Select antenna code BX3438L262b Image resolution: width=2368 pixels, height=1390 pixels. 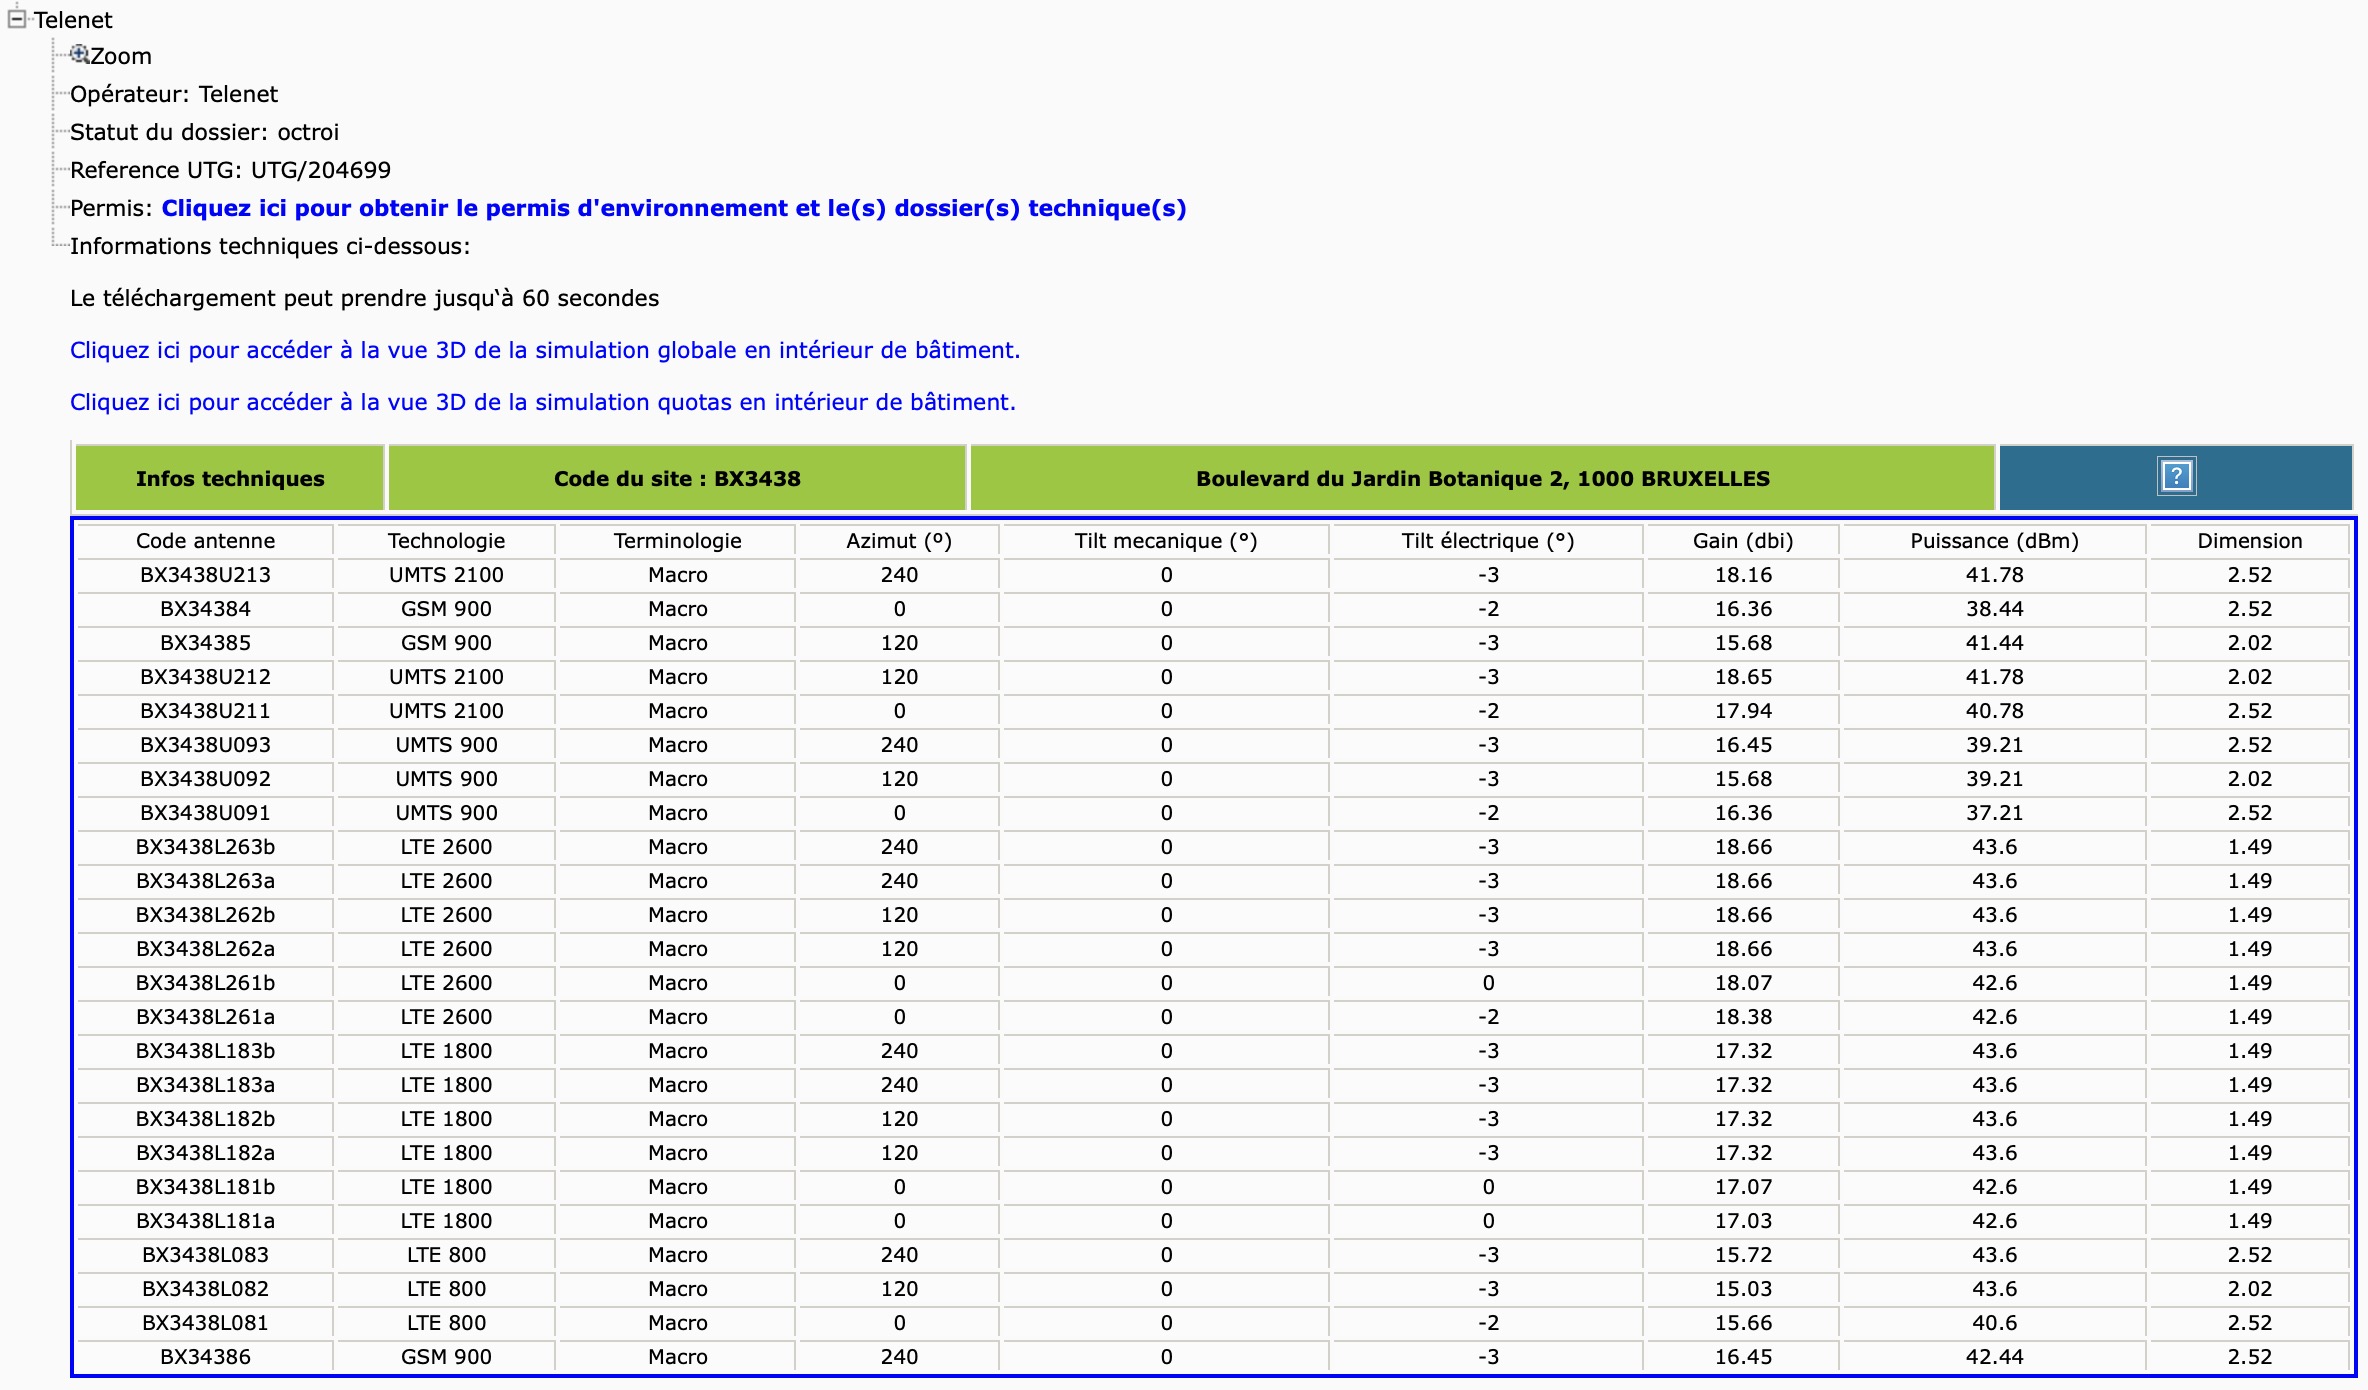[x=205, y=915]
